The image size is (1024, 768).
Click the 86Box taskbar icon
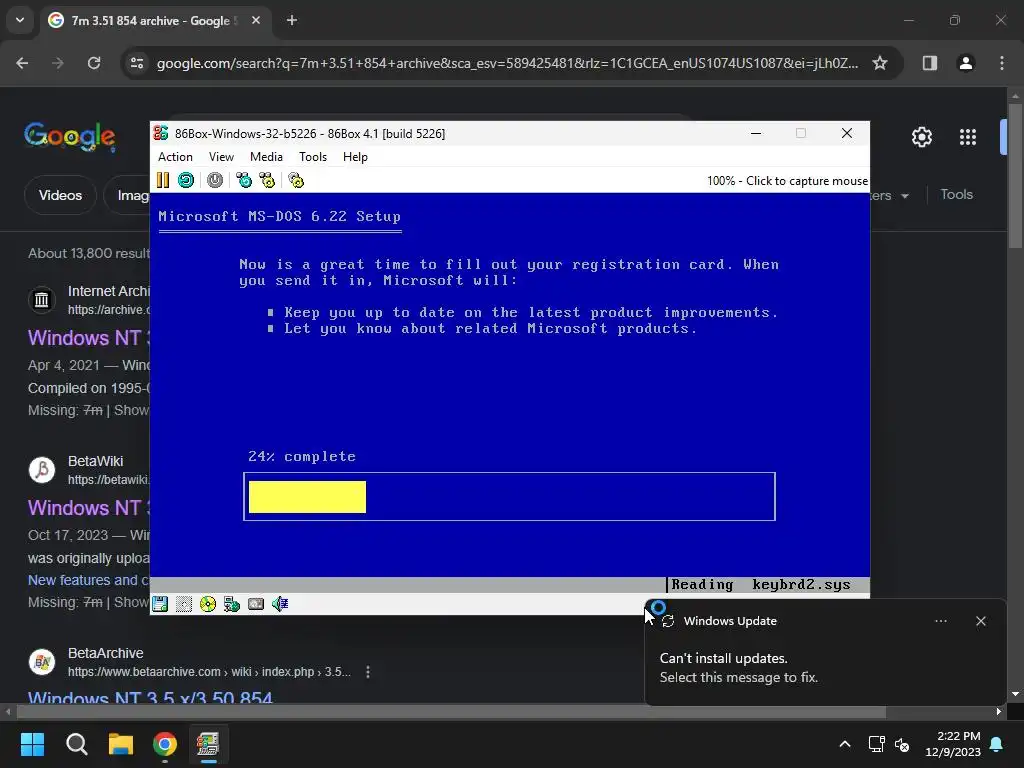[208, 744]
